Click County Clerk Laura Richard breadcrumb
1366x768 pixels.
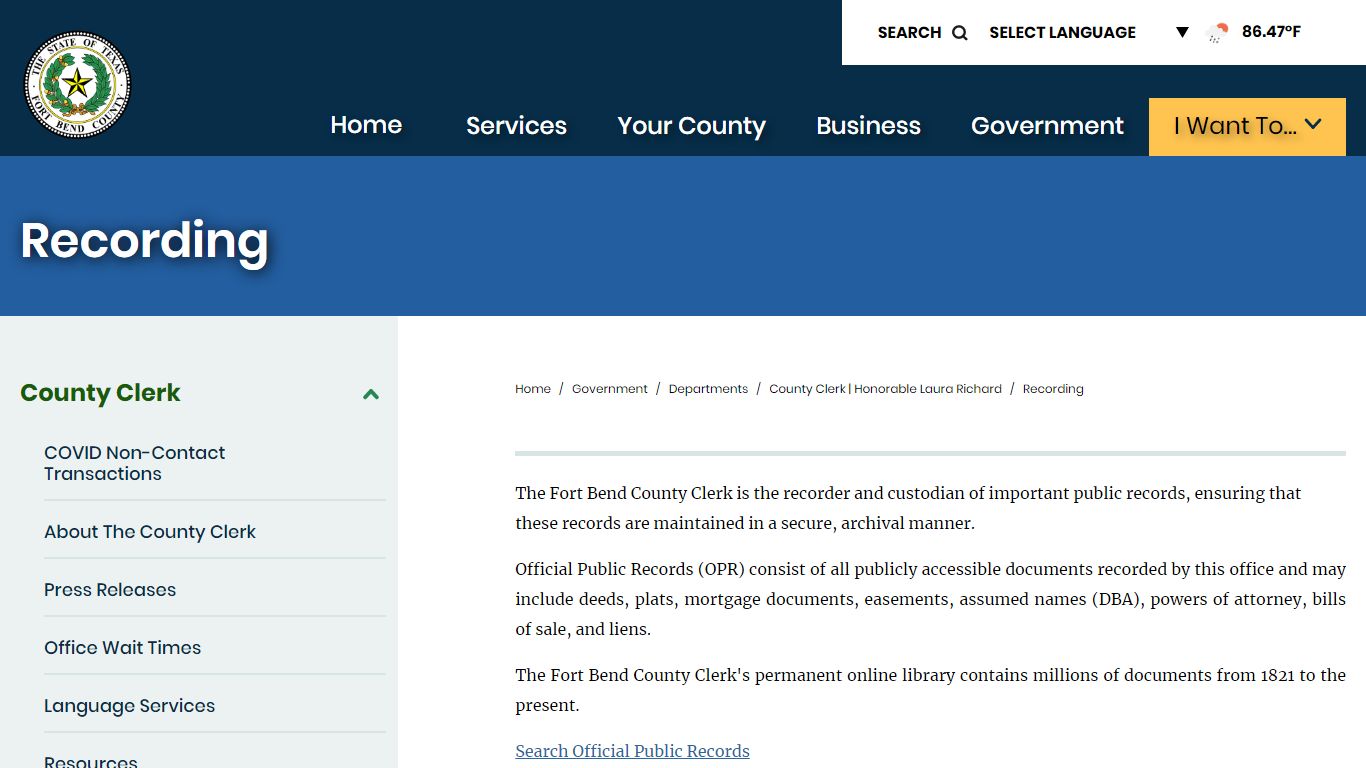[x=885, y=389]
